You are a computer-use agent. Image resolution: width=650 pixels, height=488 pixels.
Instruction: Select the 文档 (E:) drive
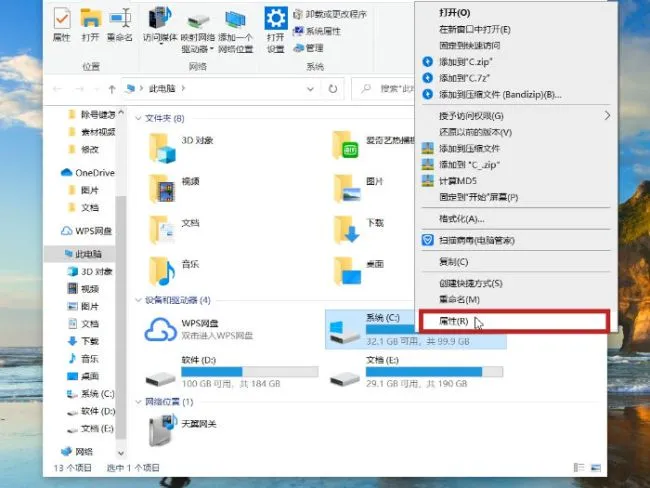point(416,371)
